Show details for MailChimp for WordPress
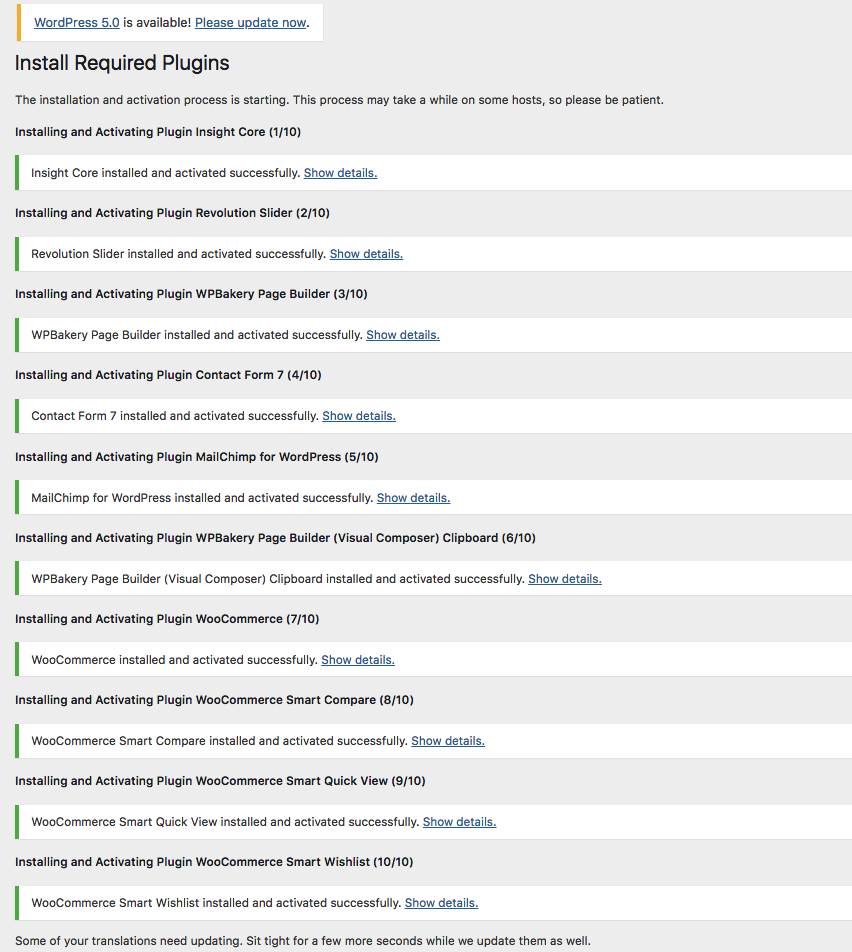 tap(414, 498)
